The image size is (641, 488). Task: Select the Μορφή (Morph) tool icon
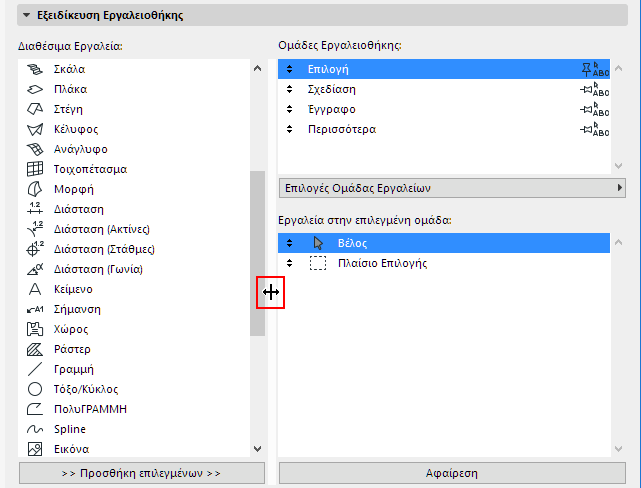[x=35, y=189]
